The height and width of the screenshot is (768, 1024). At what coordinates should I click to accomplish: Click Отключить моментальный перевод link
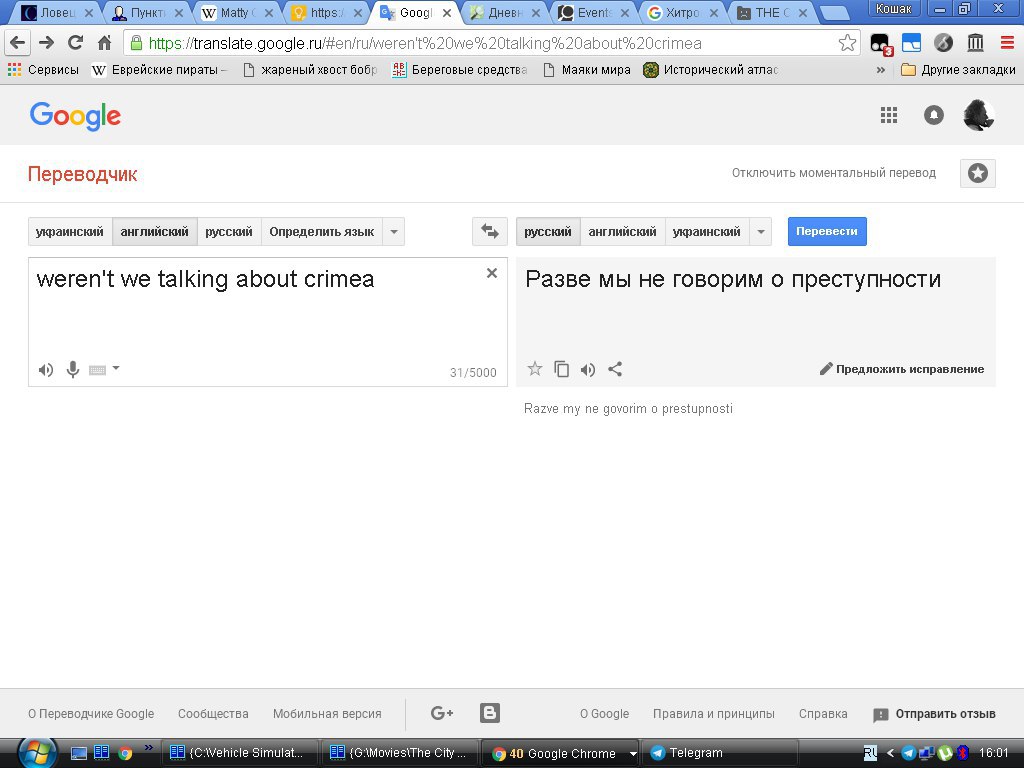pyautogui.click(x=833, y=173)
